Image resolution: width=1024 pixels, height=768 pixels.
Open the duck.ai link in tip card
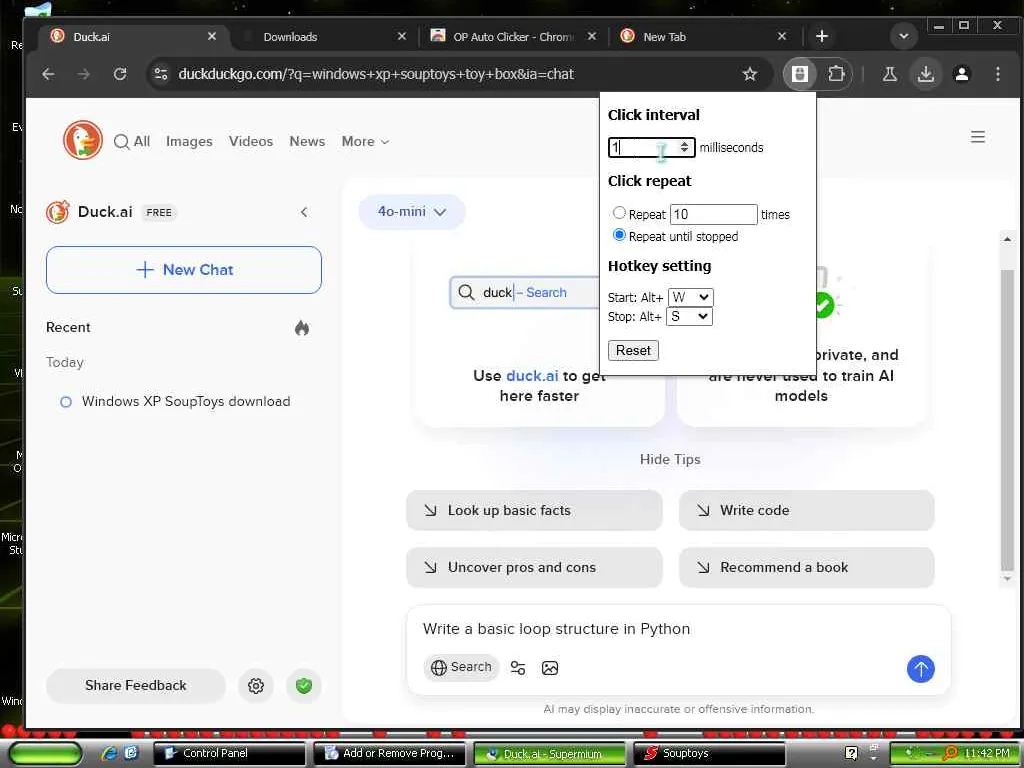pyautogui.click(x=532, y=376)
